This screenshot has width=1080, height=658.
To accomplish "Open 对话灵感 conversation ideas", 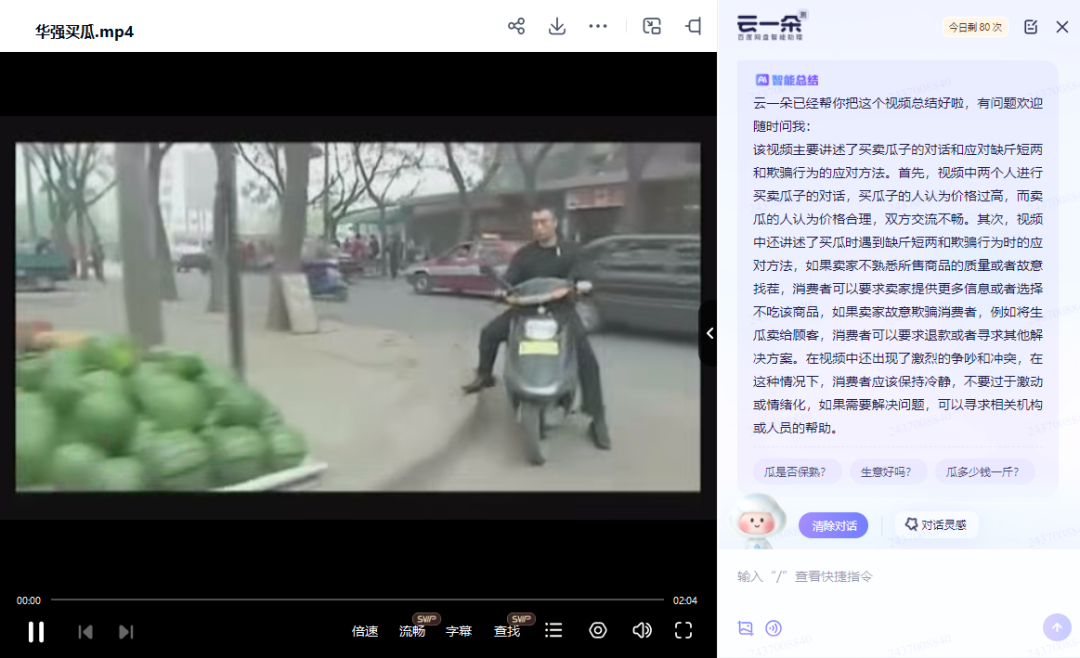I will point(936,525).
